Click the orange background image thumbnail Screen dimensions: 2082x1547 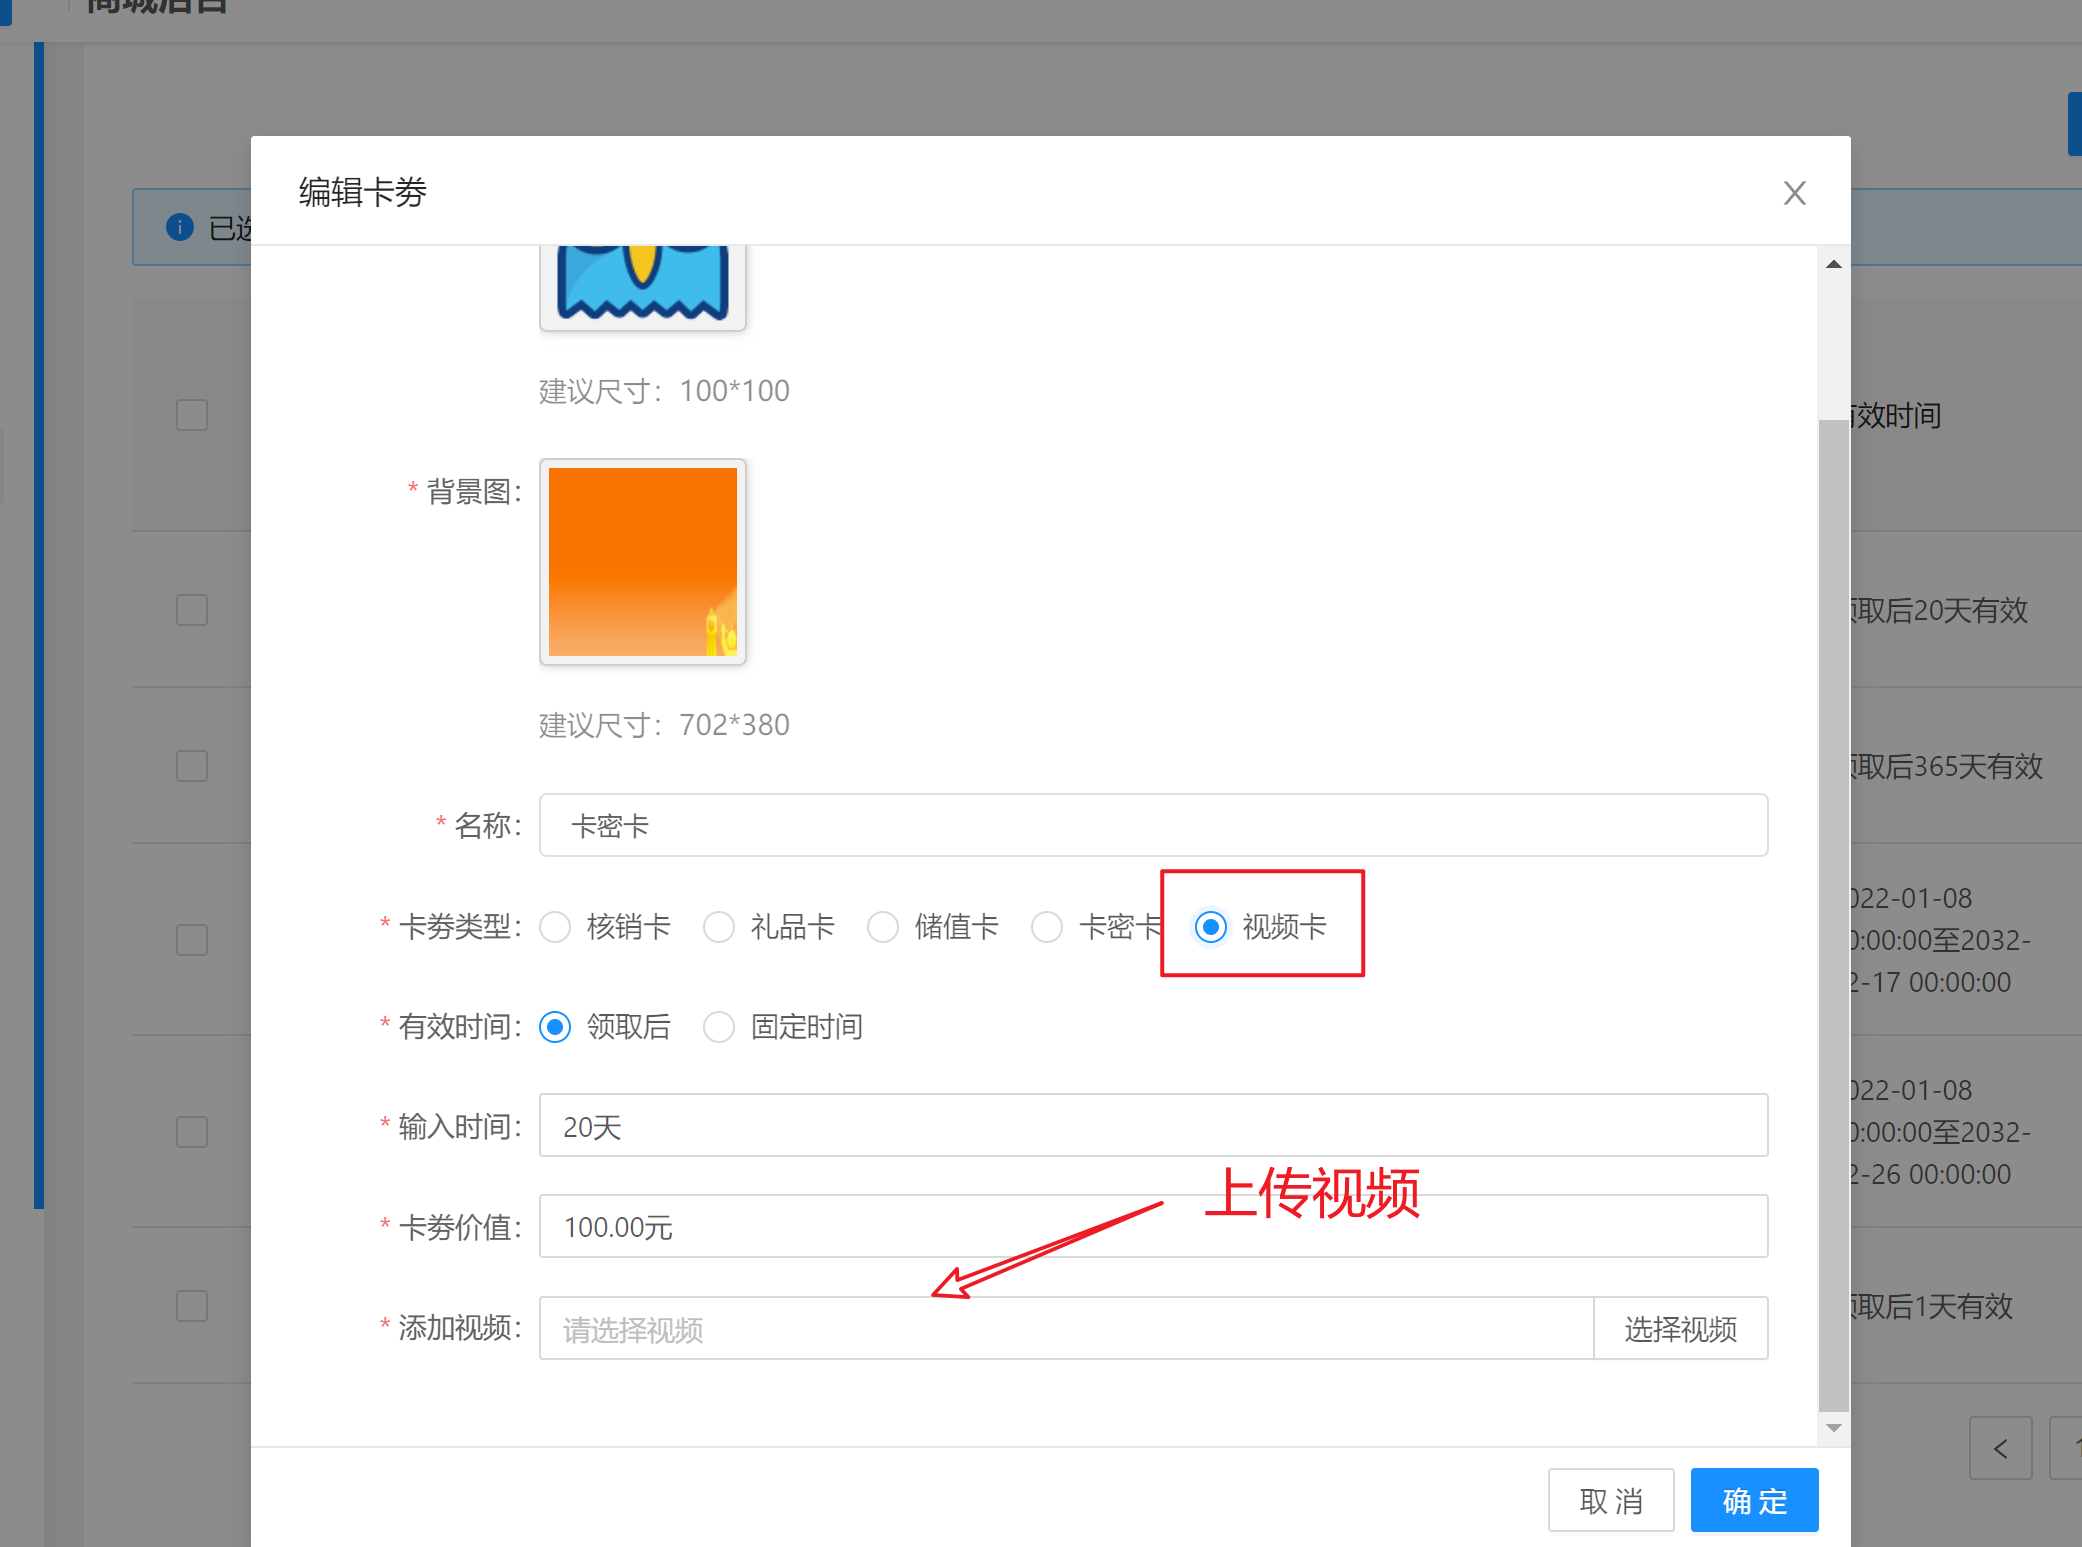[x=642, y=561]
